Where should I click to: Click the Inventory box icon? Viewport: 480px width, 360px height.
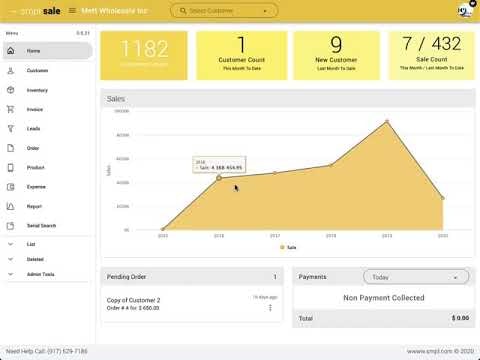[x=11, y=90]
